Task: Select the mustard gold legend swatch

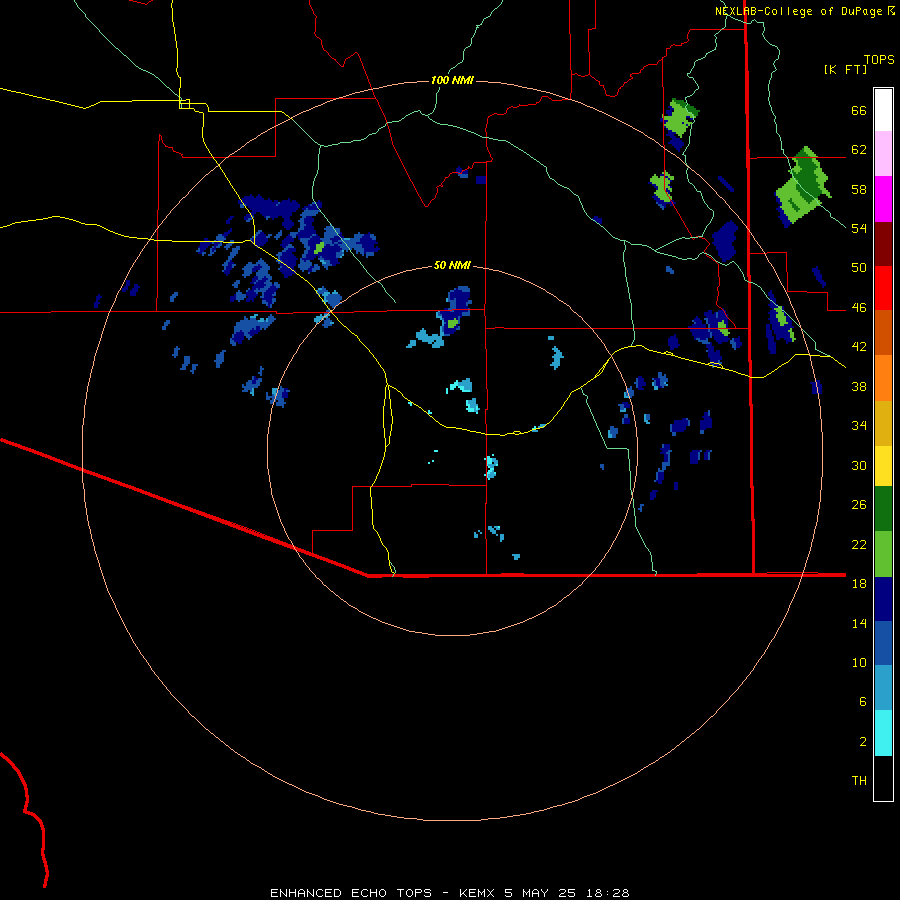Action: pos(883,423)
